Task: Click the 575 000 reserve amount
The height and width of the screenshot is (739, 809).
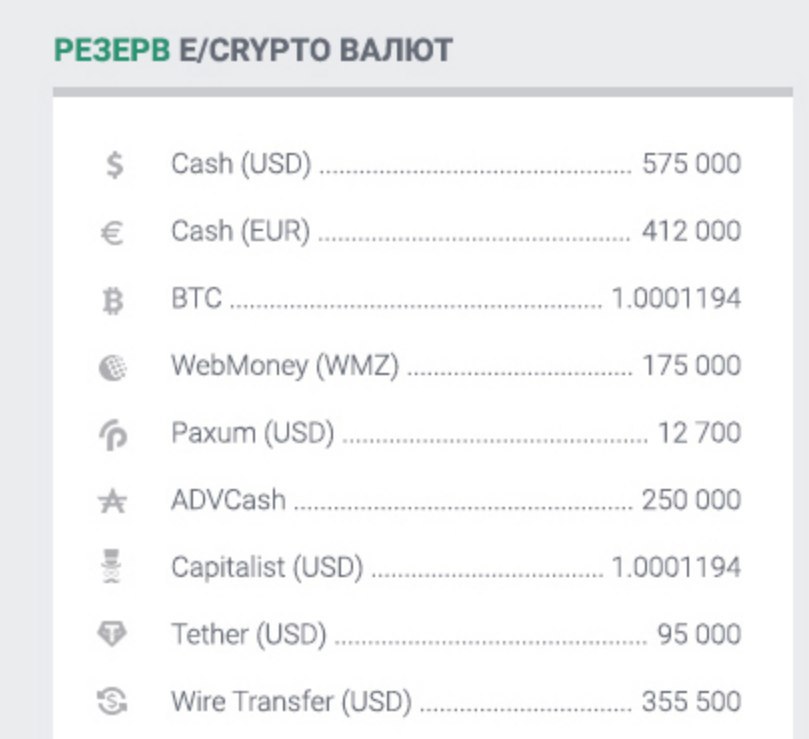Action: pos(691,164)
